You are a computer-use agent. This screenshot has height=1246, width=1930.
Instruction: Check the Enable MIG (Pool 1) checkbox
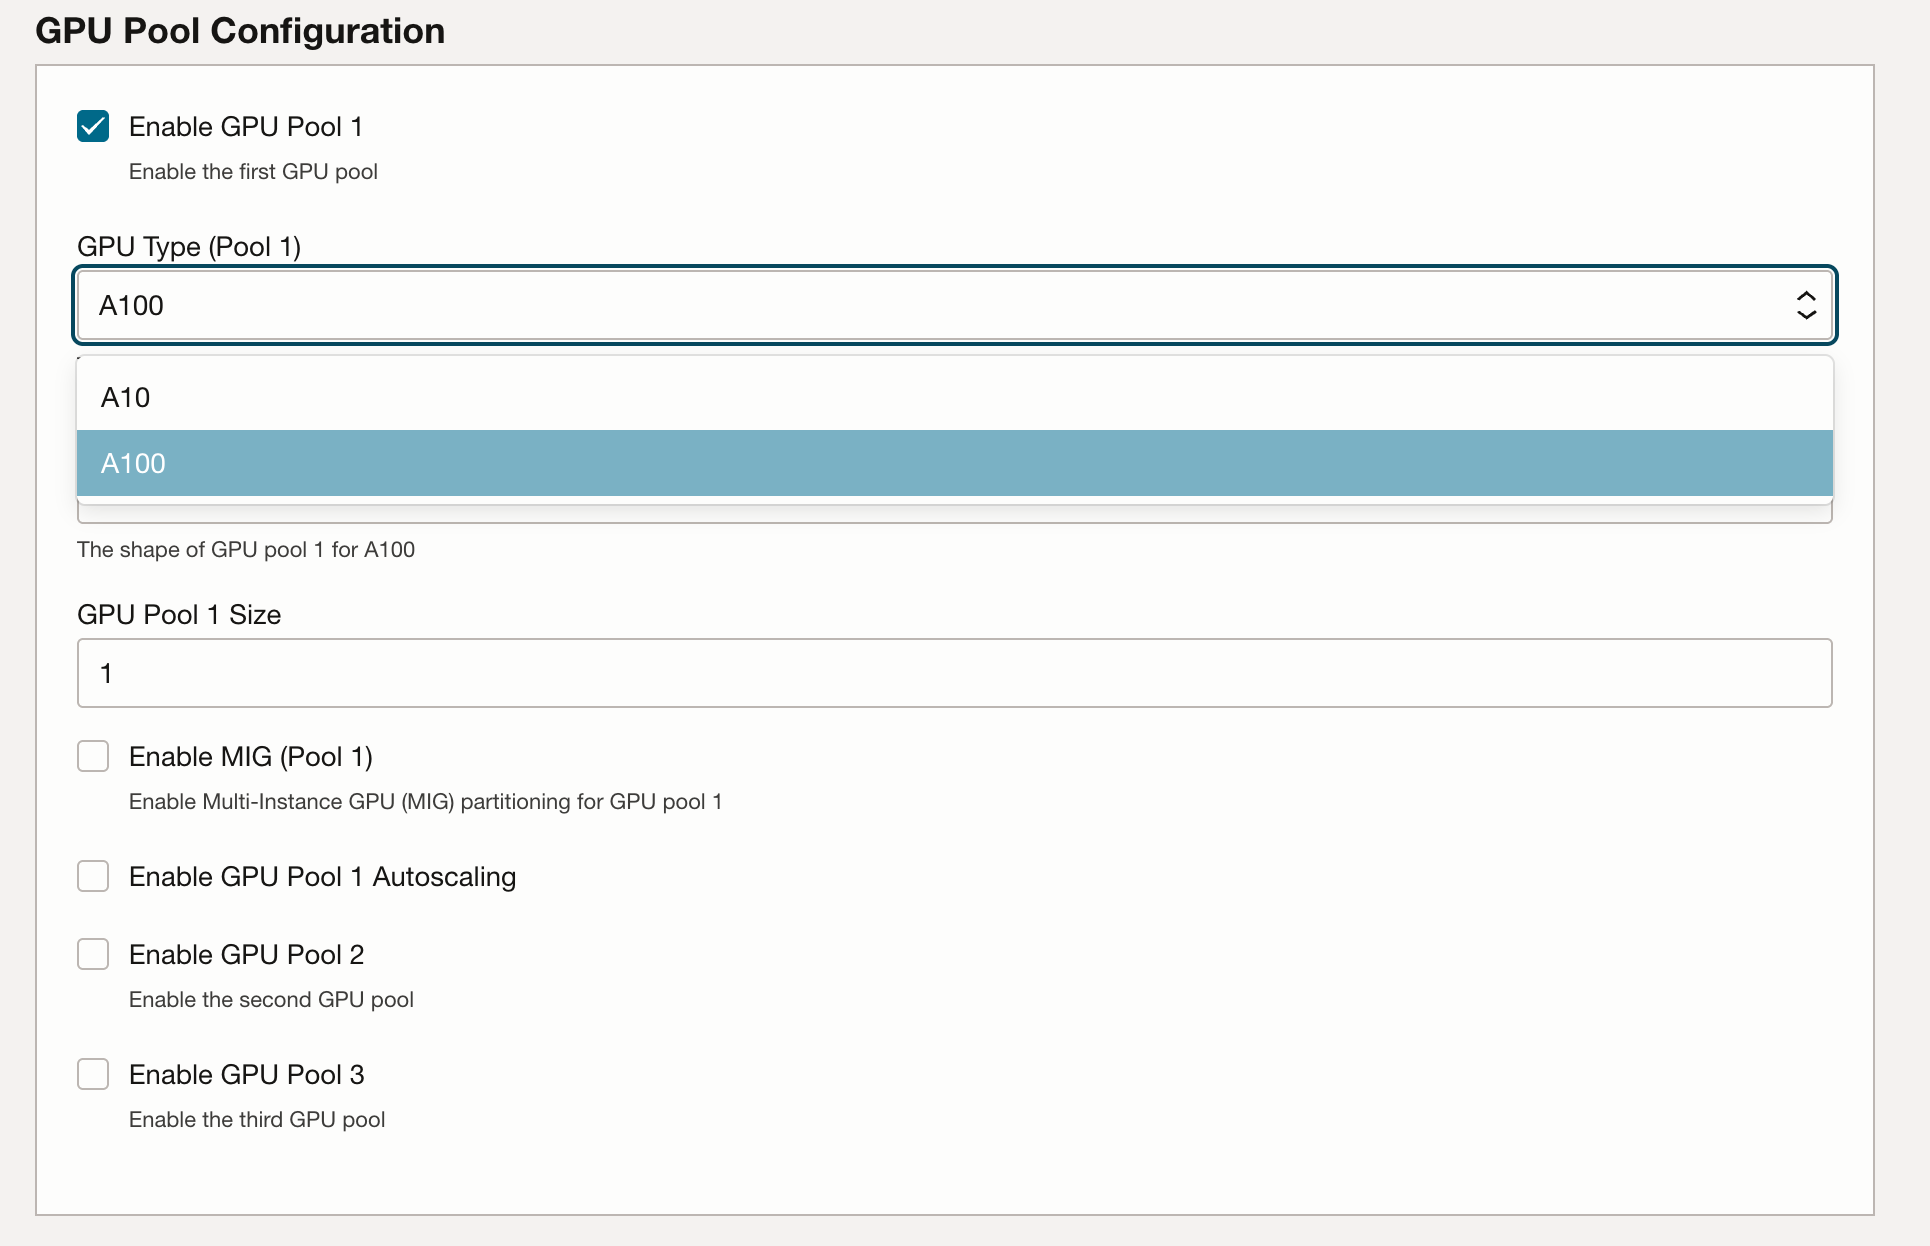pos(92,756)
